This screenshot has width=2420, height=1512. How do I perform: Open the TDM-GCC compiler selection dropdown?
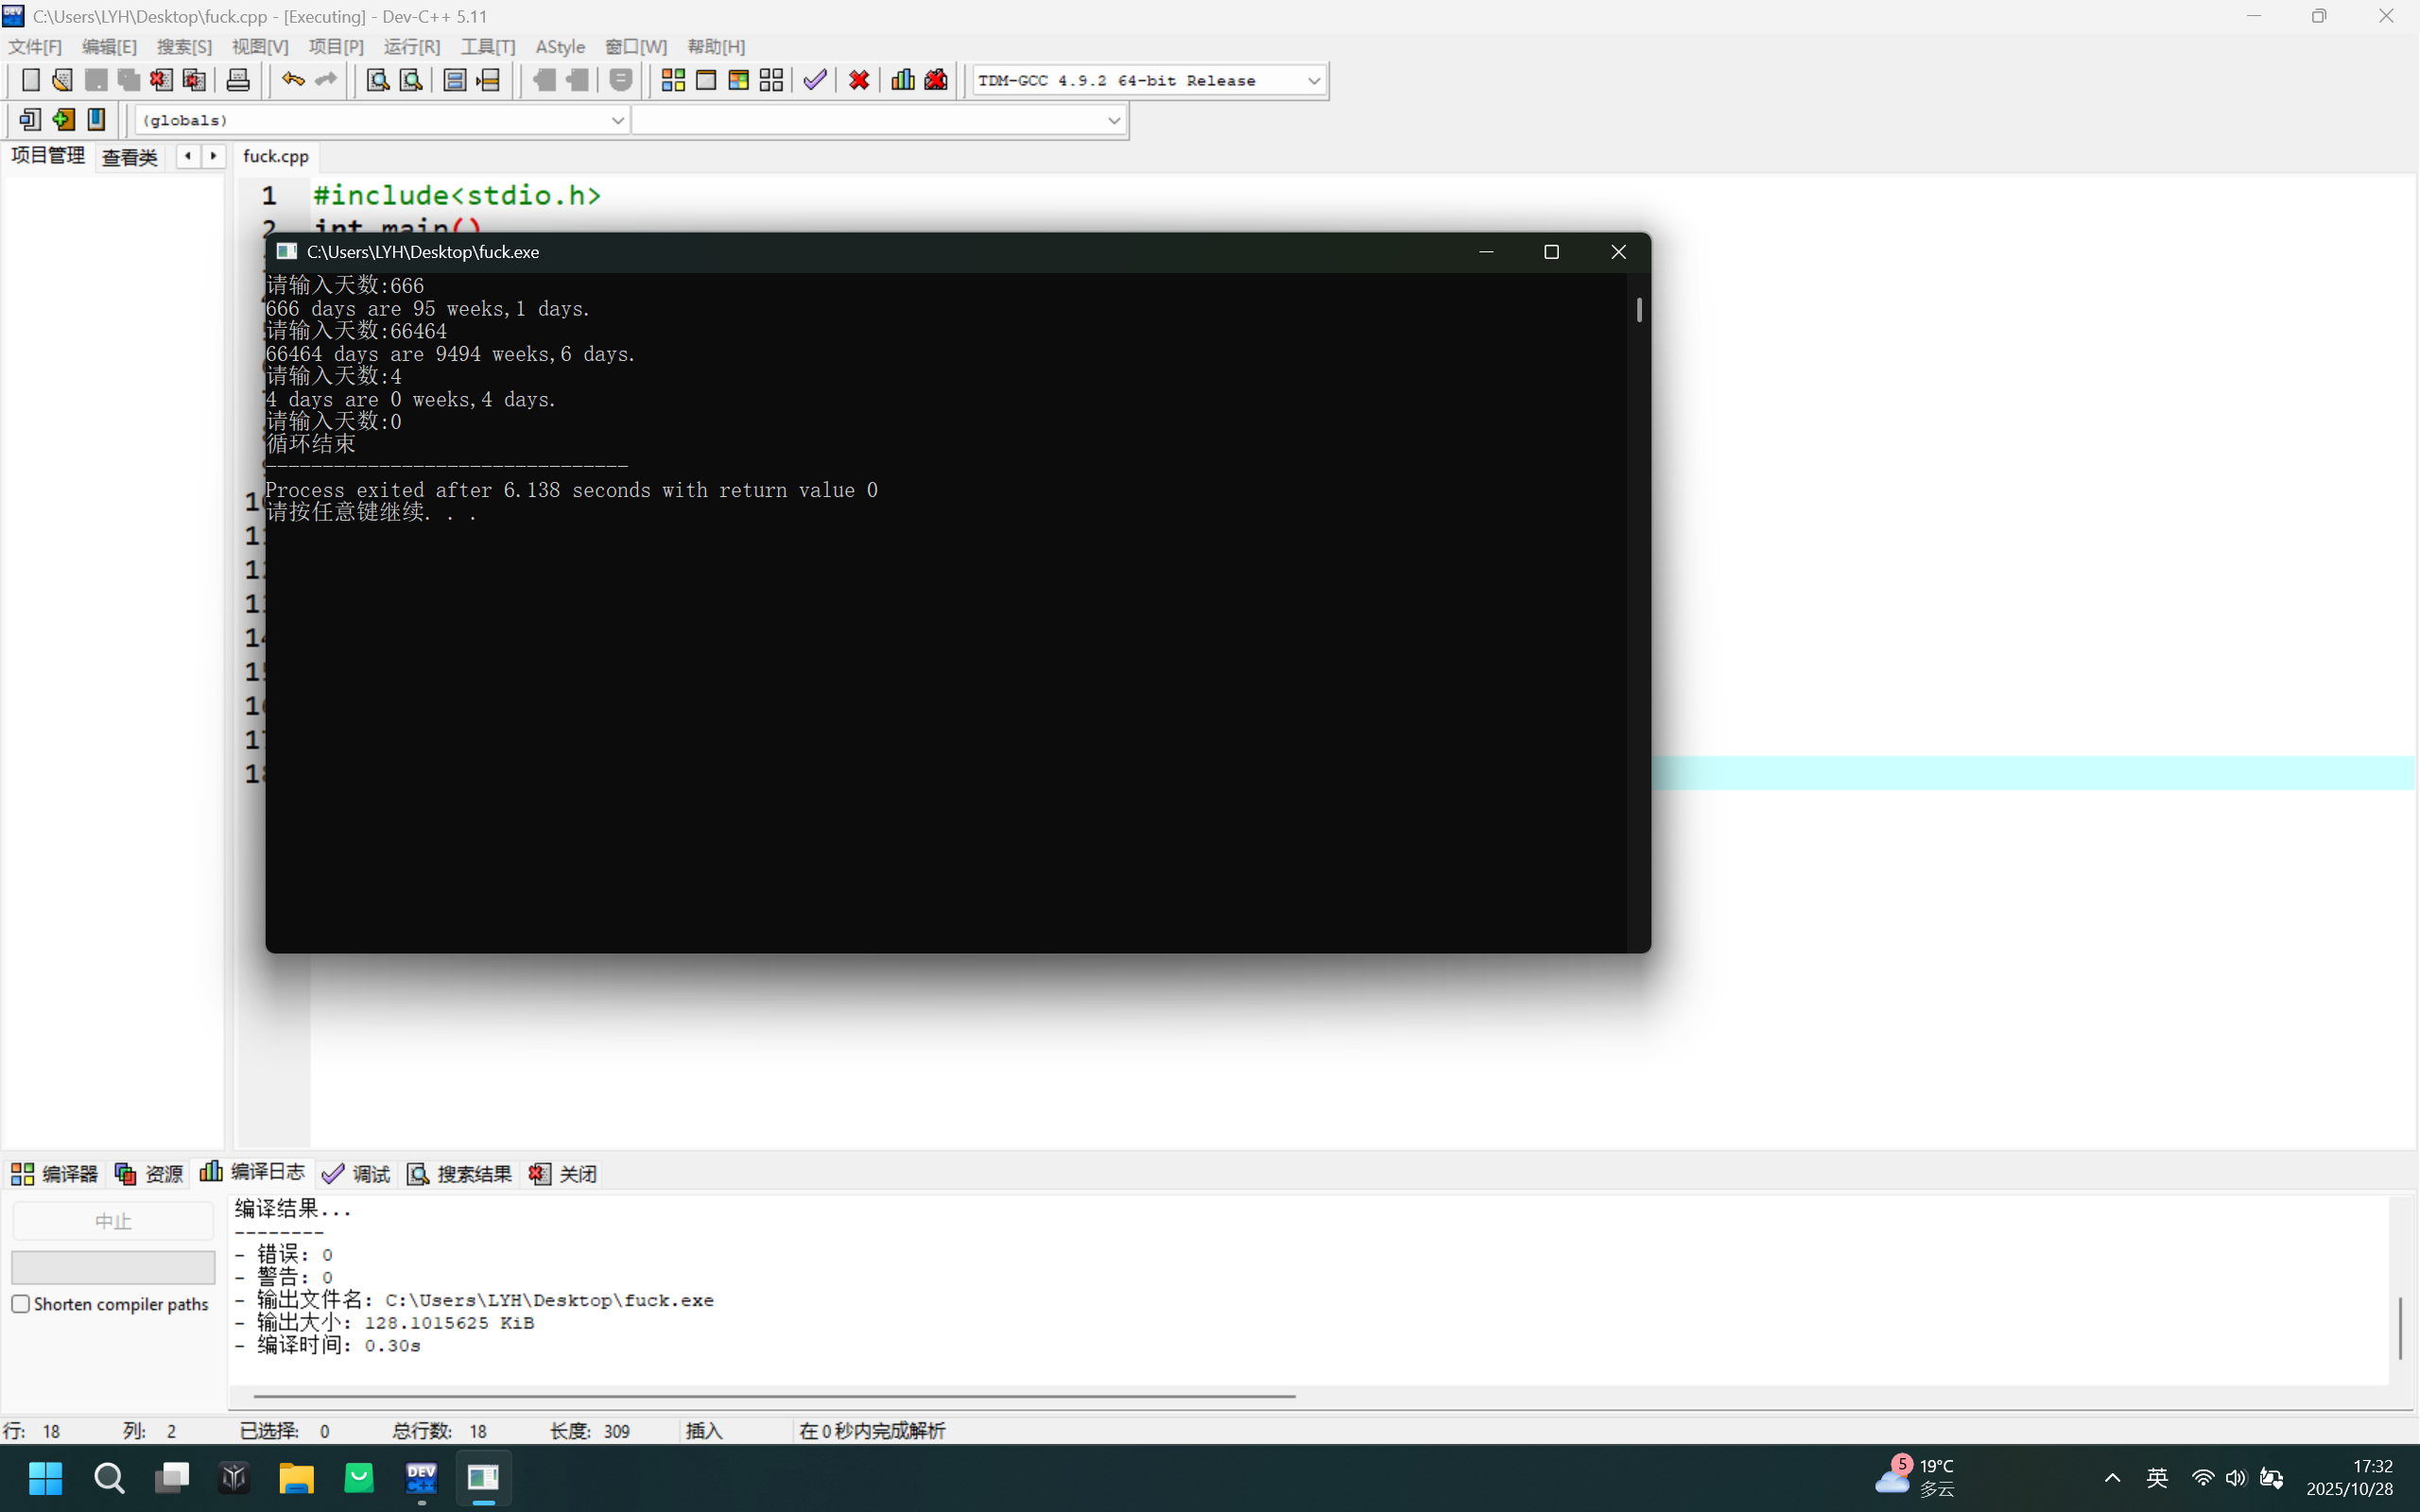pyautogui.click(x=1313, y=80)
